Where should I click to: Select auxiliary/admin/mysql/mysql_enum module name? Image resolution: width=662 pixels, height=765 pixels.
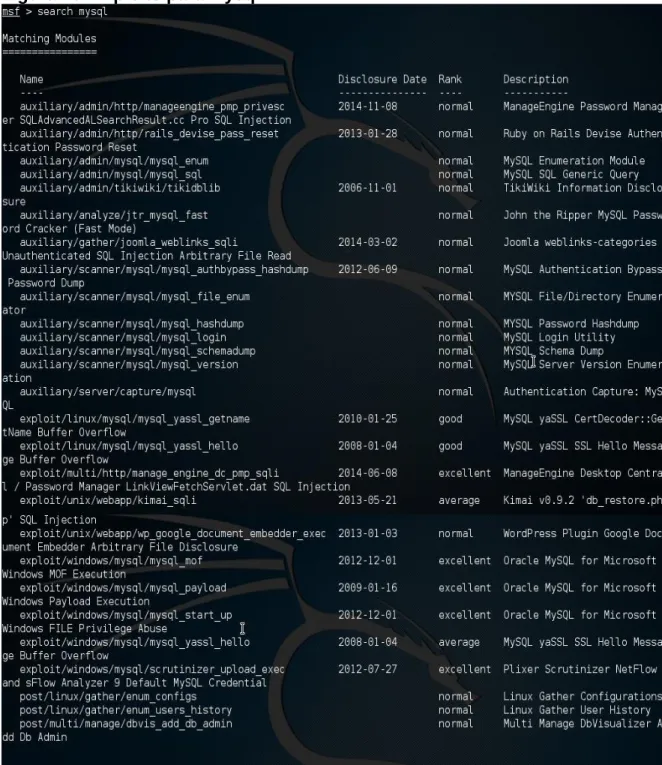pyautogui.click(x=114, y=161)
